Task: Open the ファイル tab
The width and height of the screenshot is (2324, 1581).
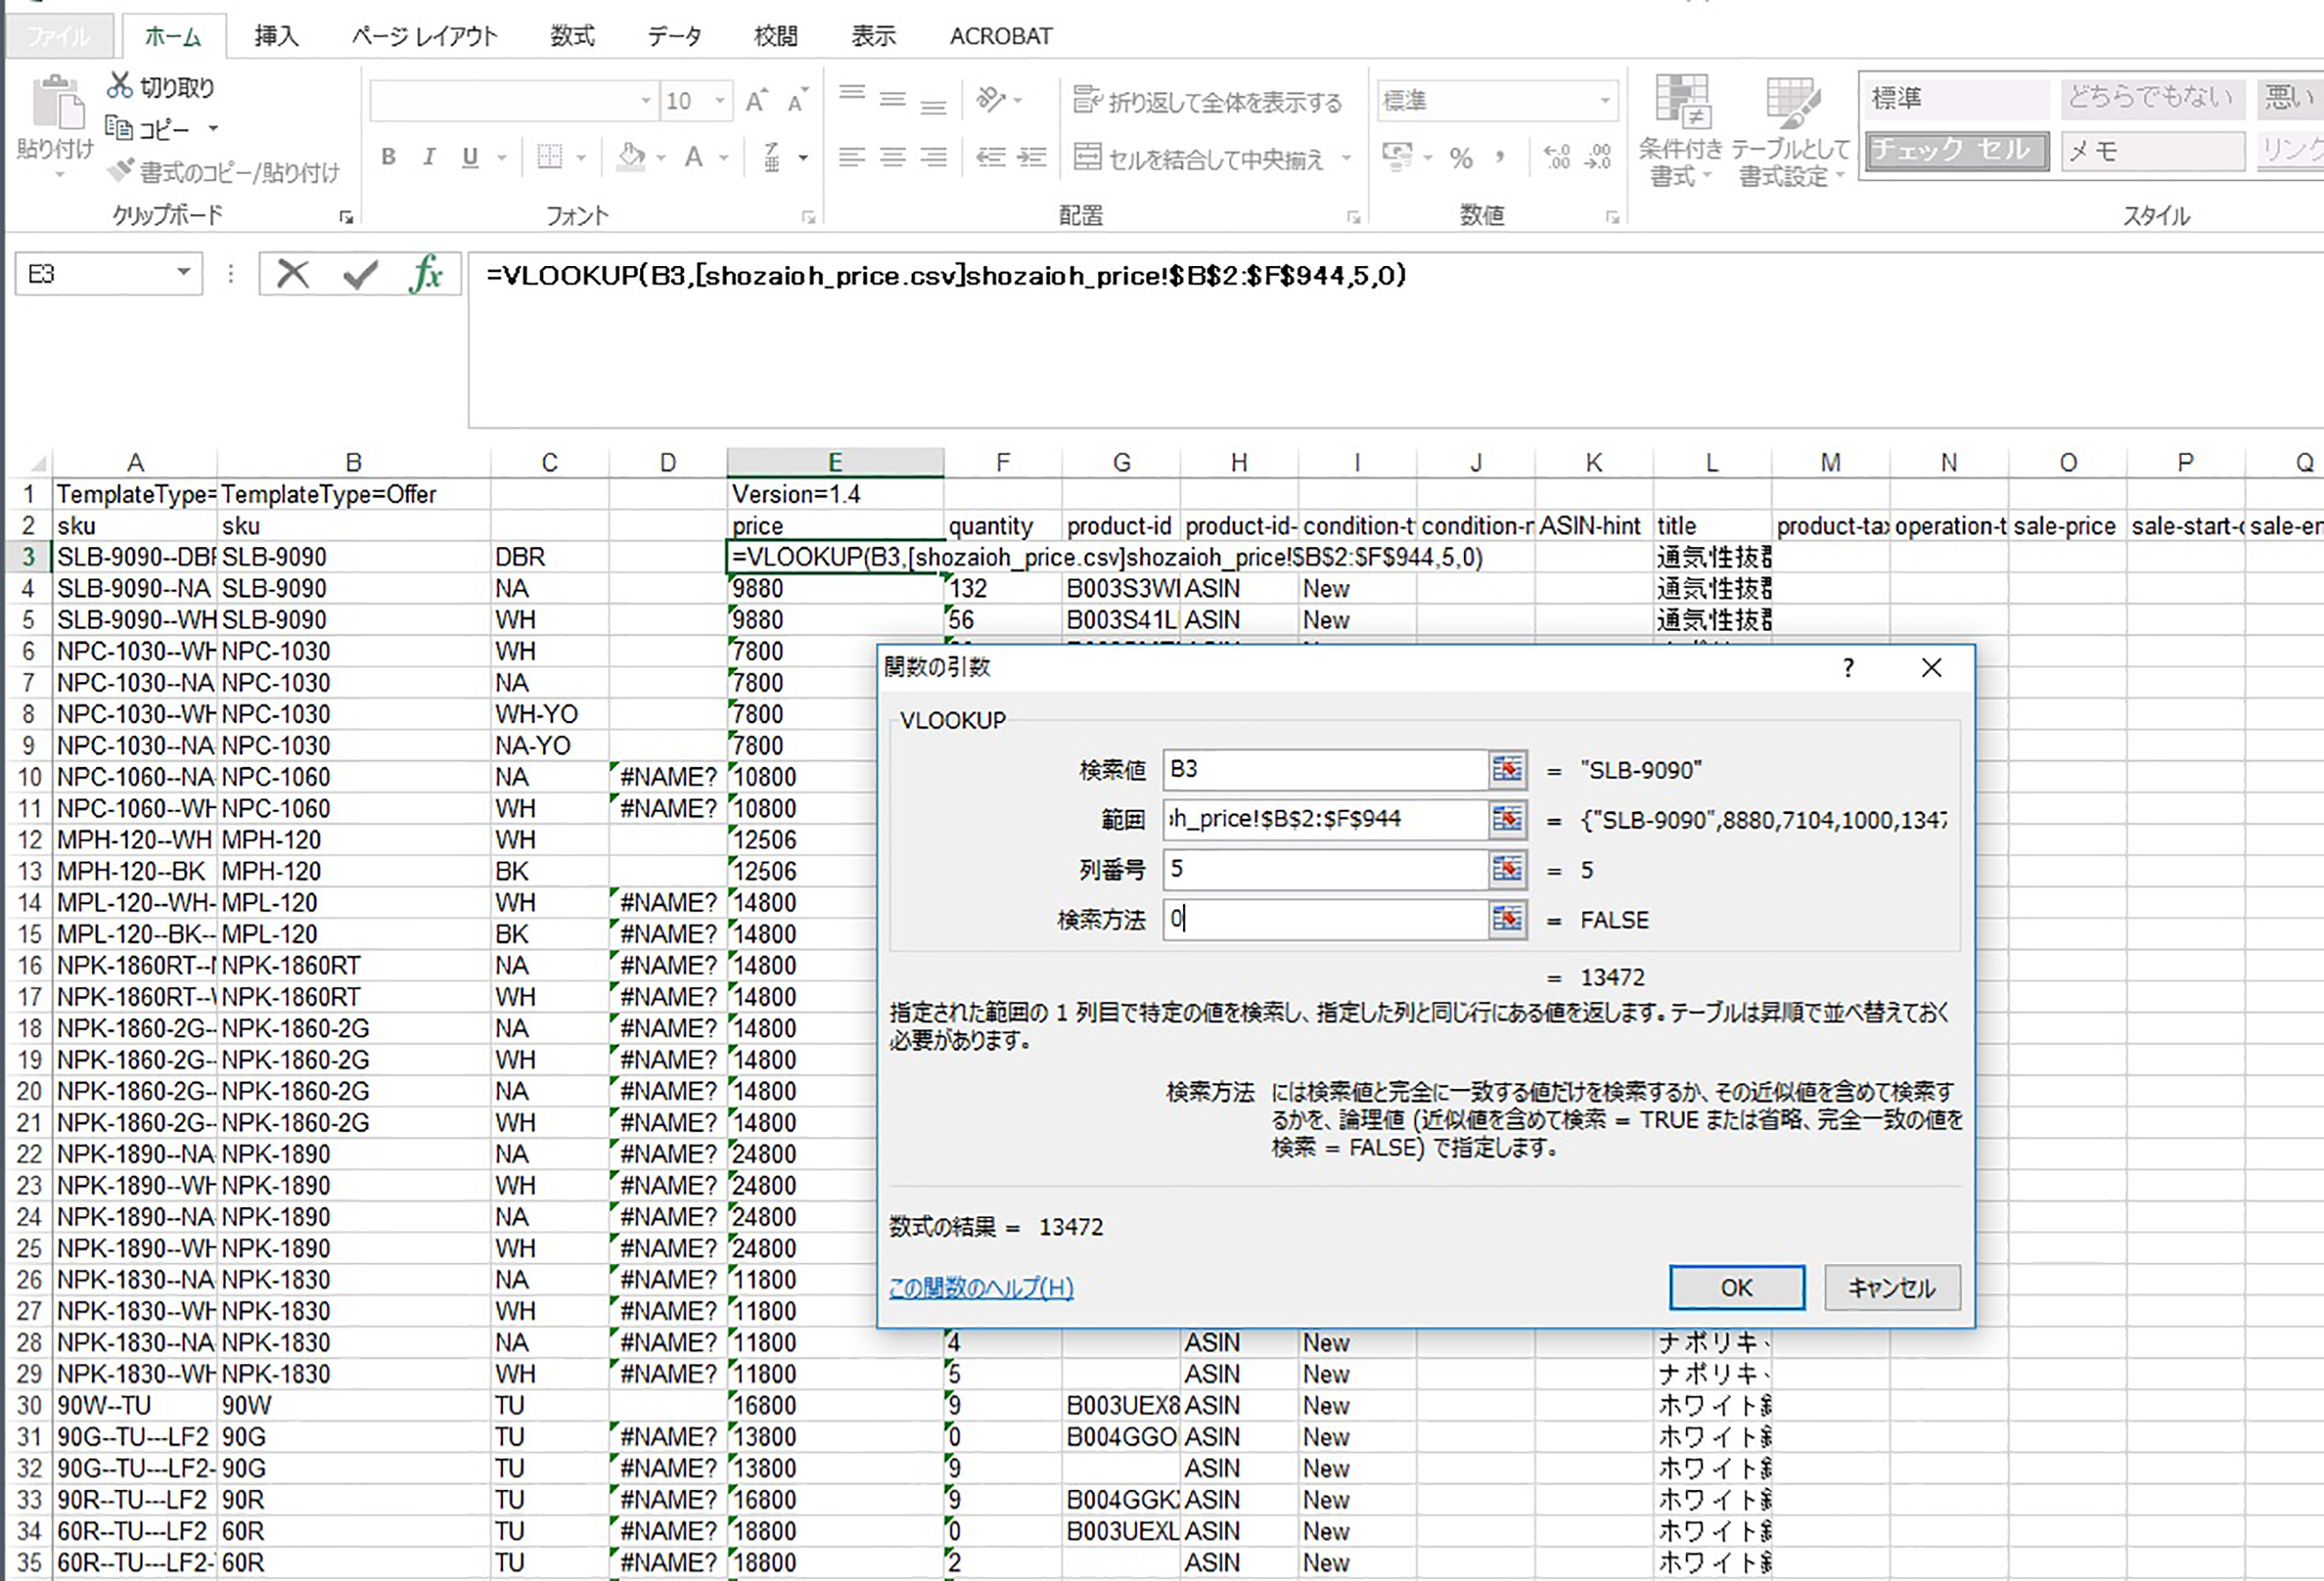Action: coord(58,36)
